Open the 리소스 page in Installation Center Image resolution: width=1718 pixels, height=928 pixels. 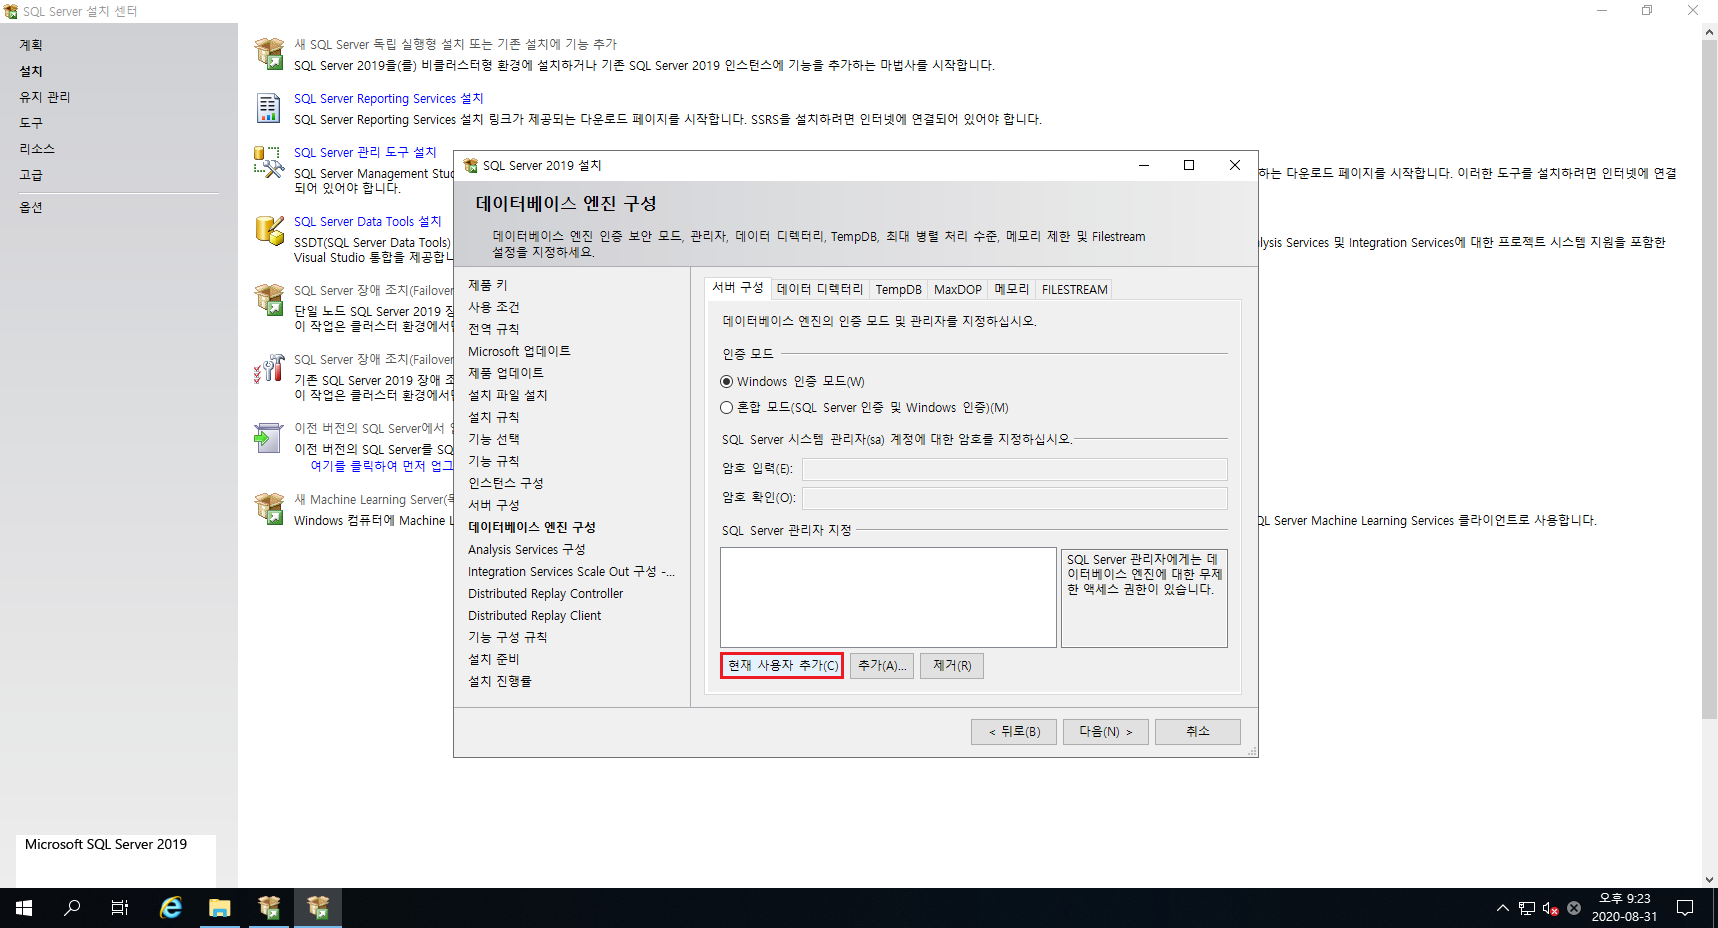click(37, 149)
